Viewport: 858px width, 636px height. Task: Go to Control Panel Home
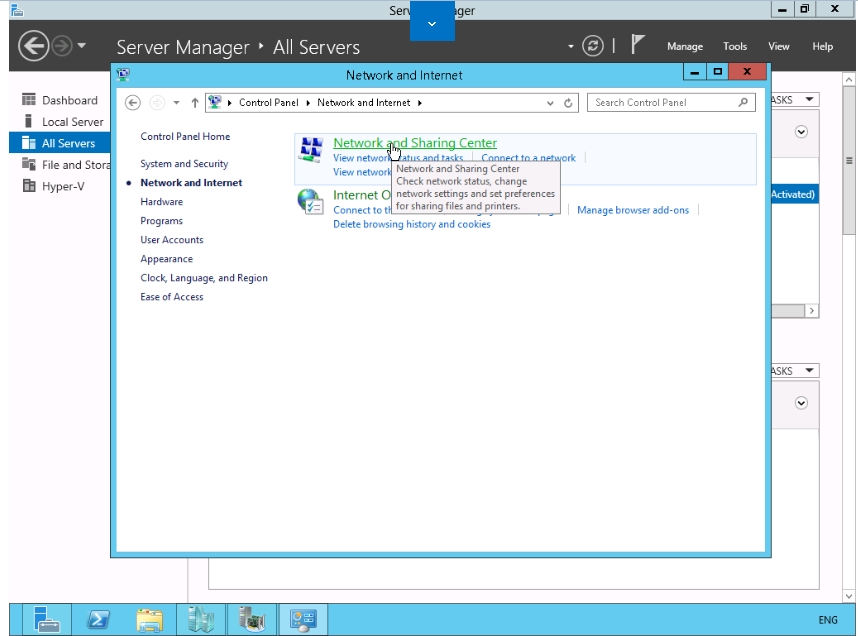(185, 137)
